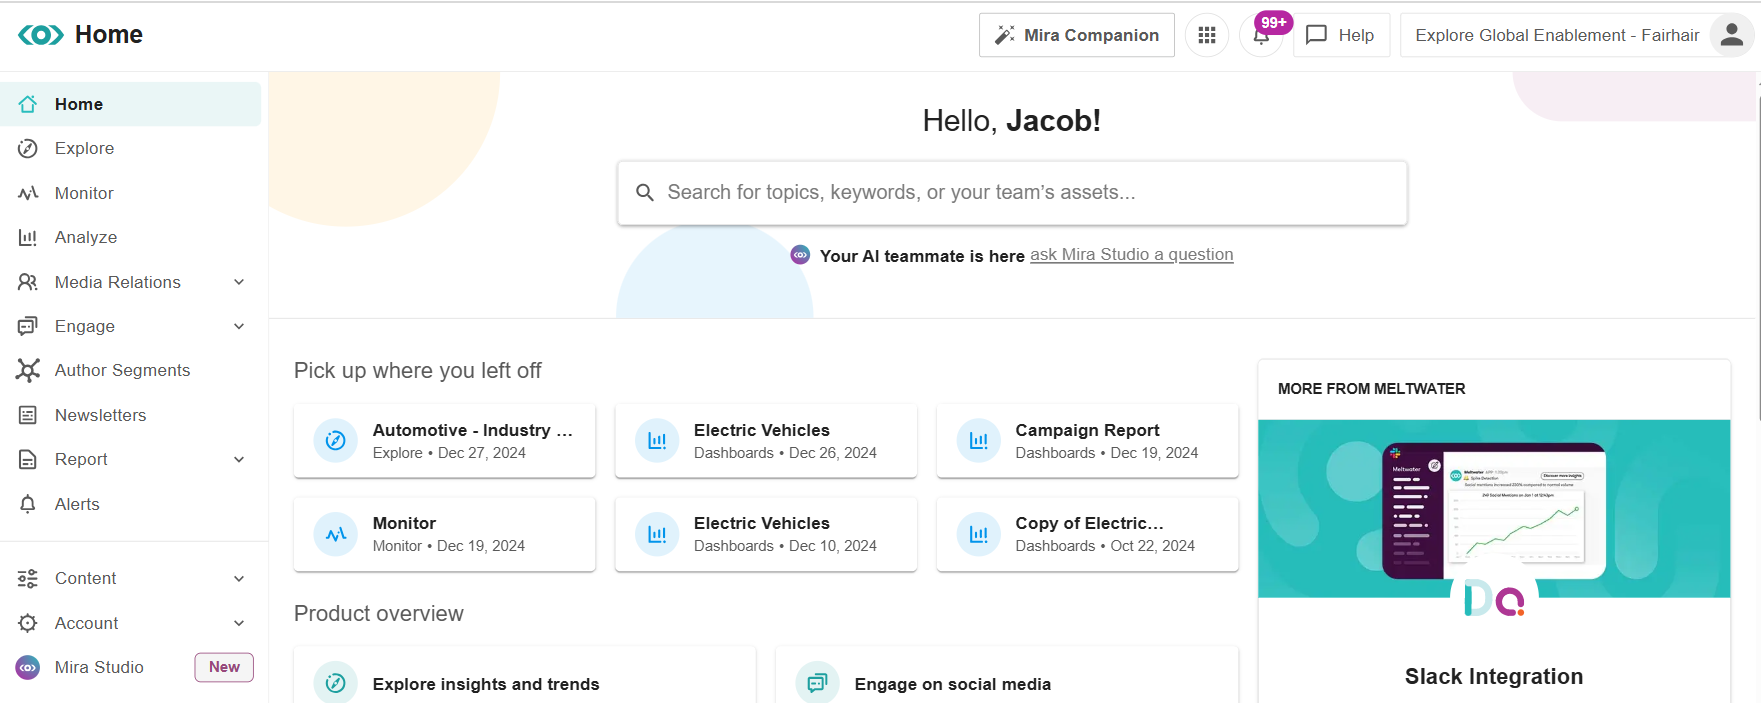Click the compass icon on Automotive - Industry card
The height and width of the screenshot is (703, 1761).
coord(336,441)
